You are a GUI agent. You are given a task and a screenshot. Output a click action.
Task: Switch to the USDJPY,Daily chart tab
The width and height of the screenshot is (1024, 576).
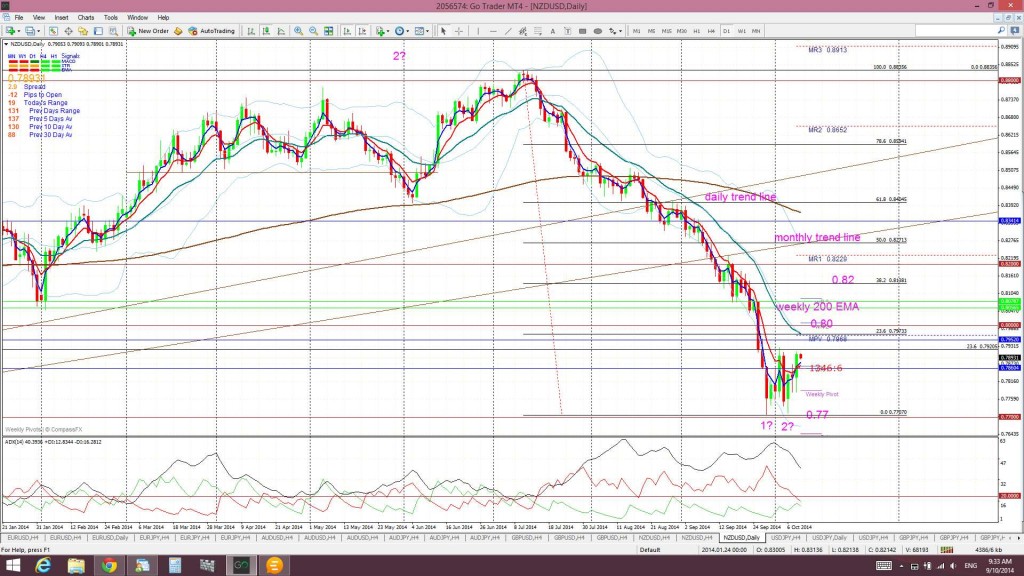(x=829, y=537)
